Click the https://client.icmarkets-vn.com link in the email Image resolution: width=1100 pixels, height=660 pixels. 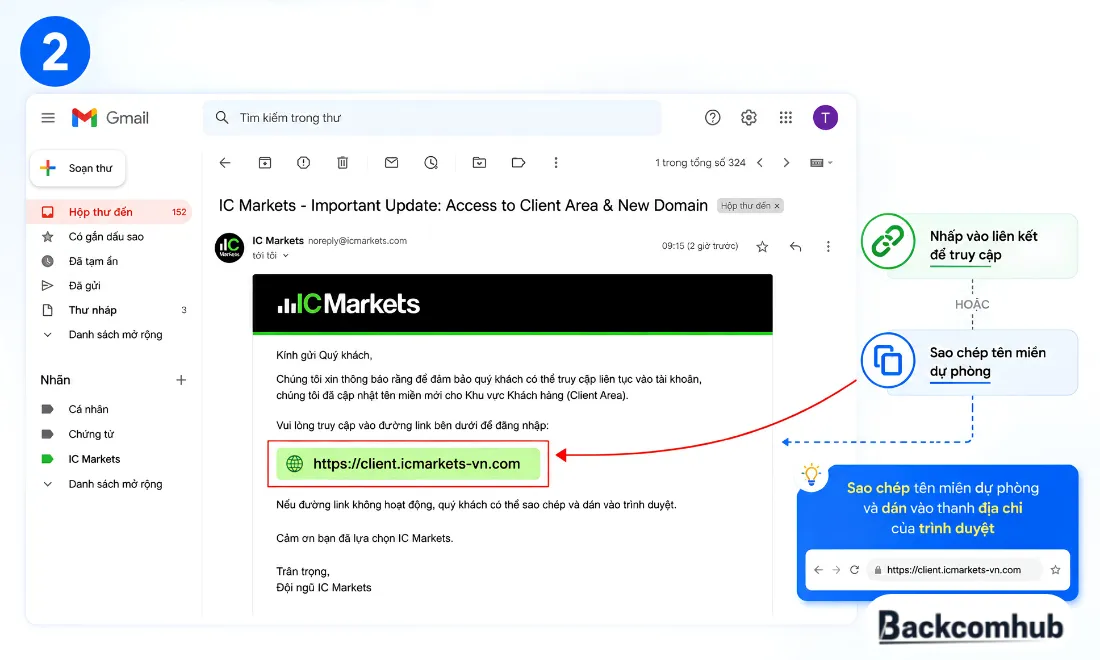tap(417, 464)
